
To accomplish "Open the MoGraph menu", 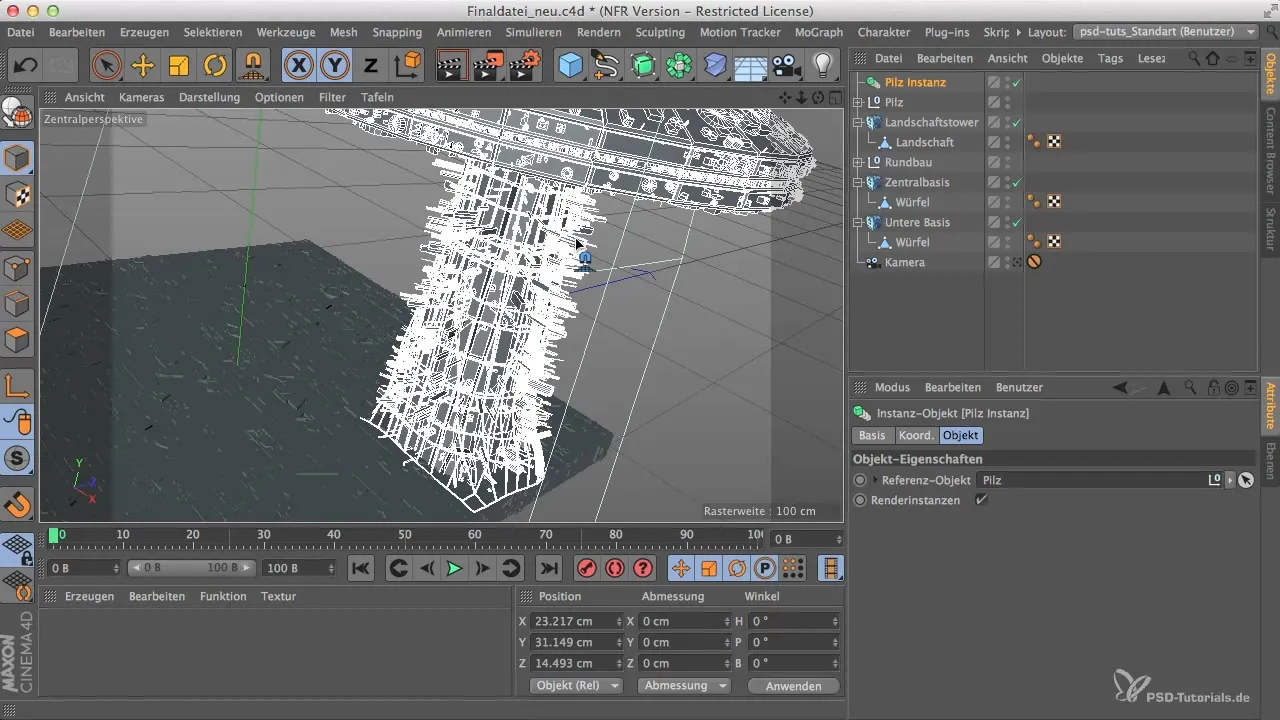I will 818,32.
